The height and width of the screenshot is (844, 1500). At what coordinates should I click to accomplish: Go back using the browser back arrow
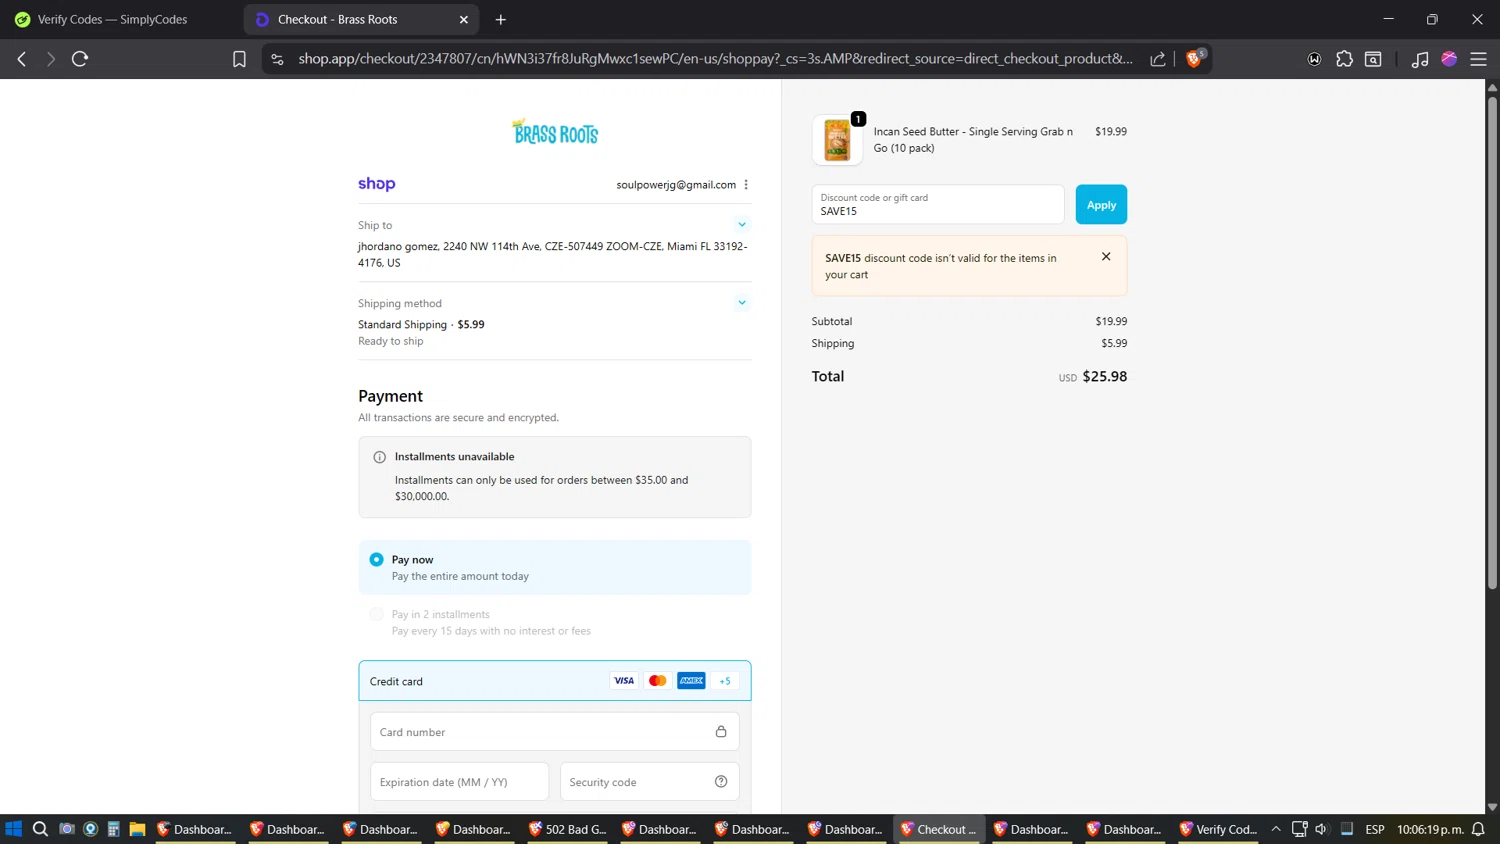(x=22, y=59)
